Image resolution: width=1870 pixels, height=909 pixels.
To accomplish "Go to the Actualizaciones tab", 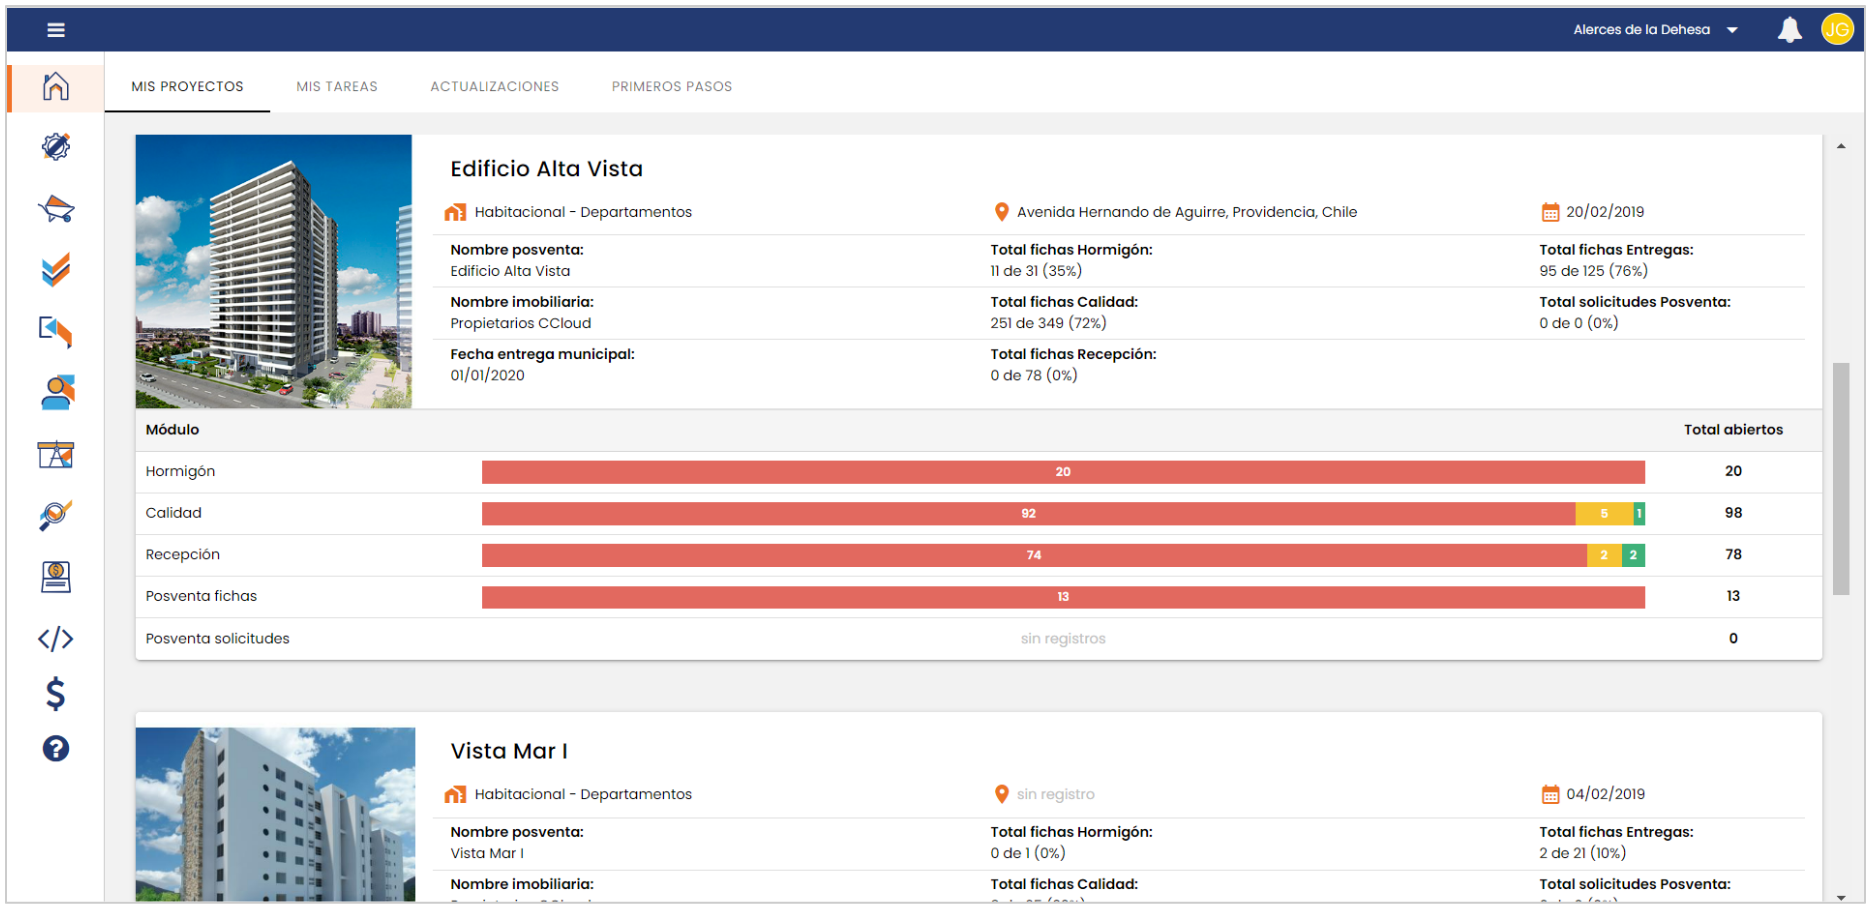I will (494, 87).
